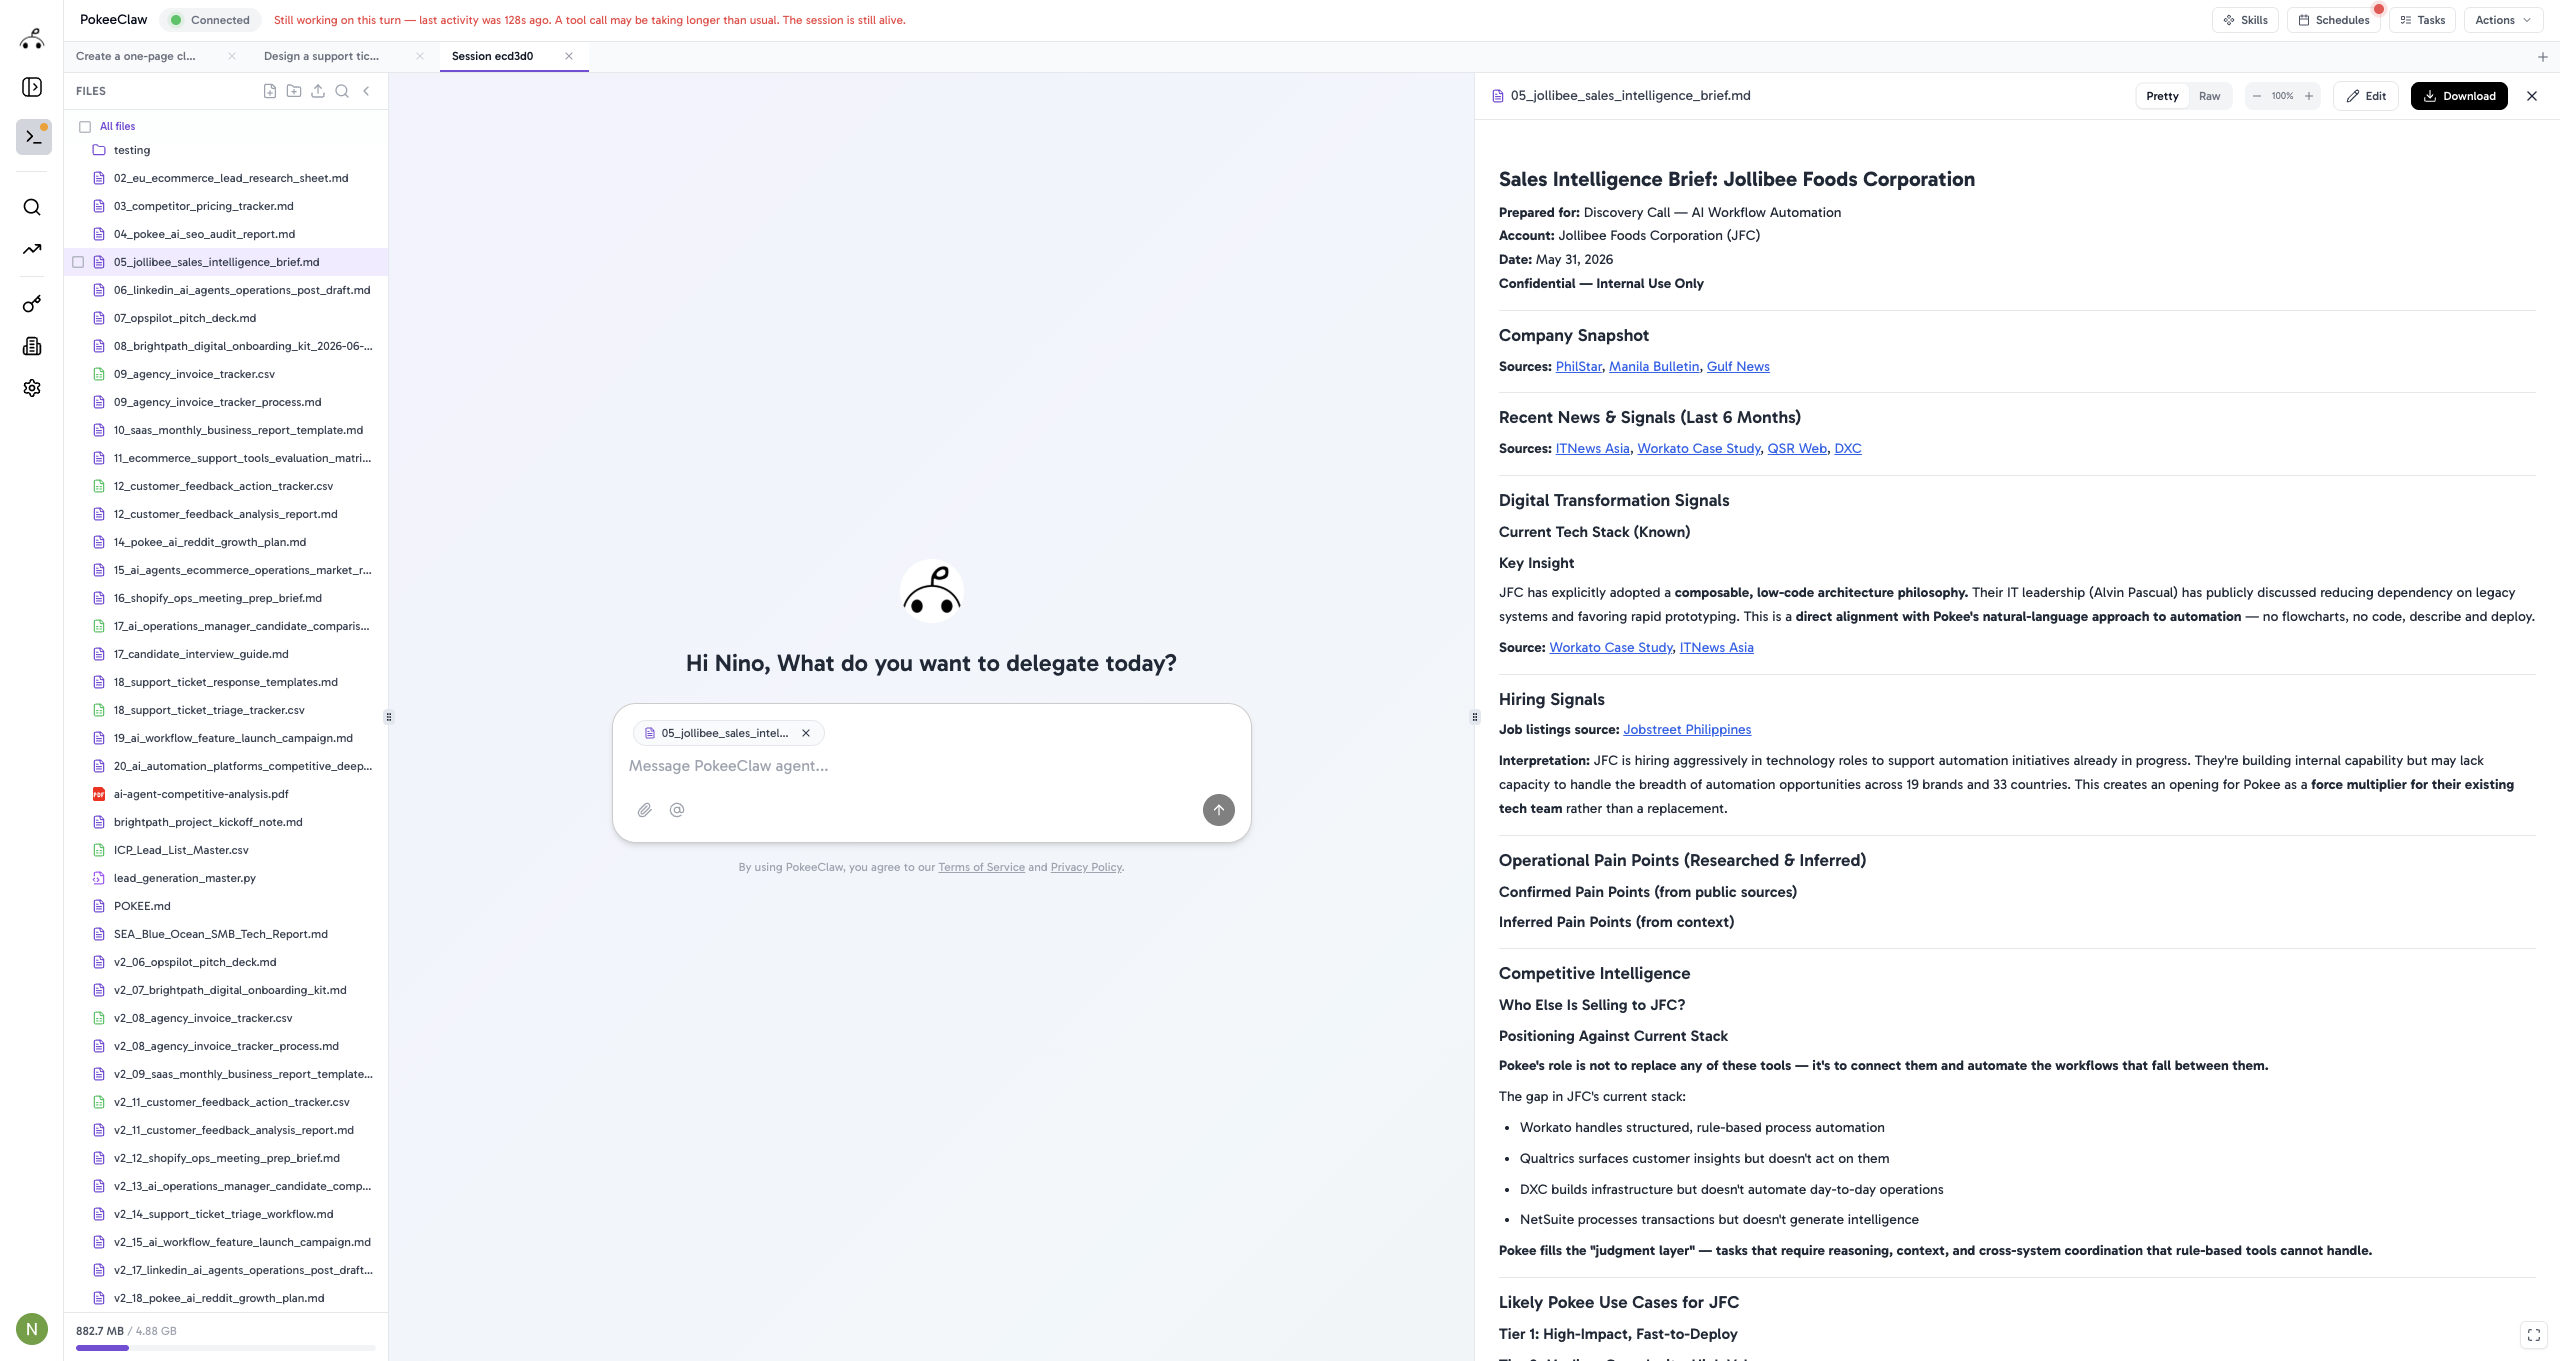Screen dimensions: 2560x1361
Task: Switch preview to Pretty view
Action: tap(2162, 96)
